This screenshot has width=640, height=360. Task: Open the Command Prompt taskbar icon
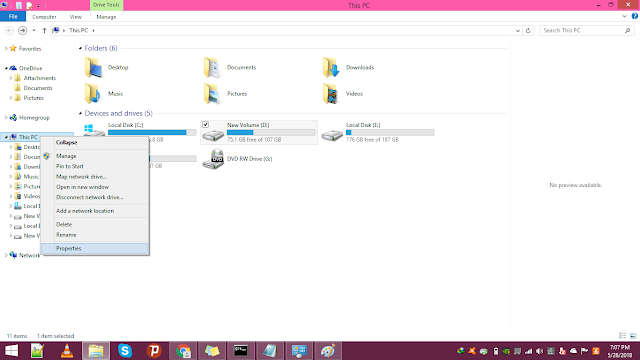point(241,351)
